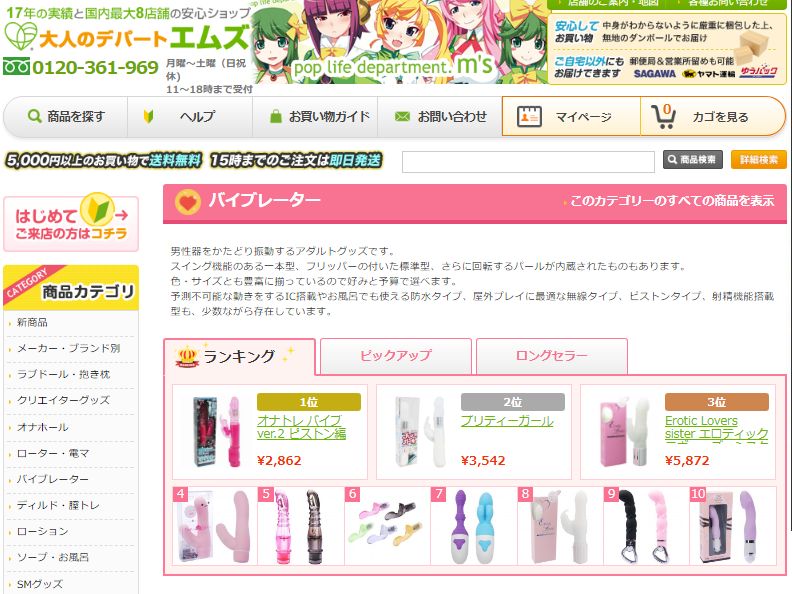Click the shopping cart icon カゴを見る
The height and width of the screenshot is (594, 792).
pyautogui.click(x=663, y=116)
